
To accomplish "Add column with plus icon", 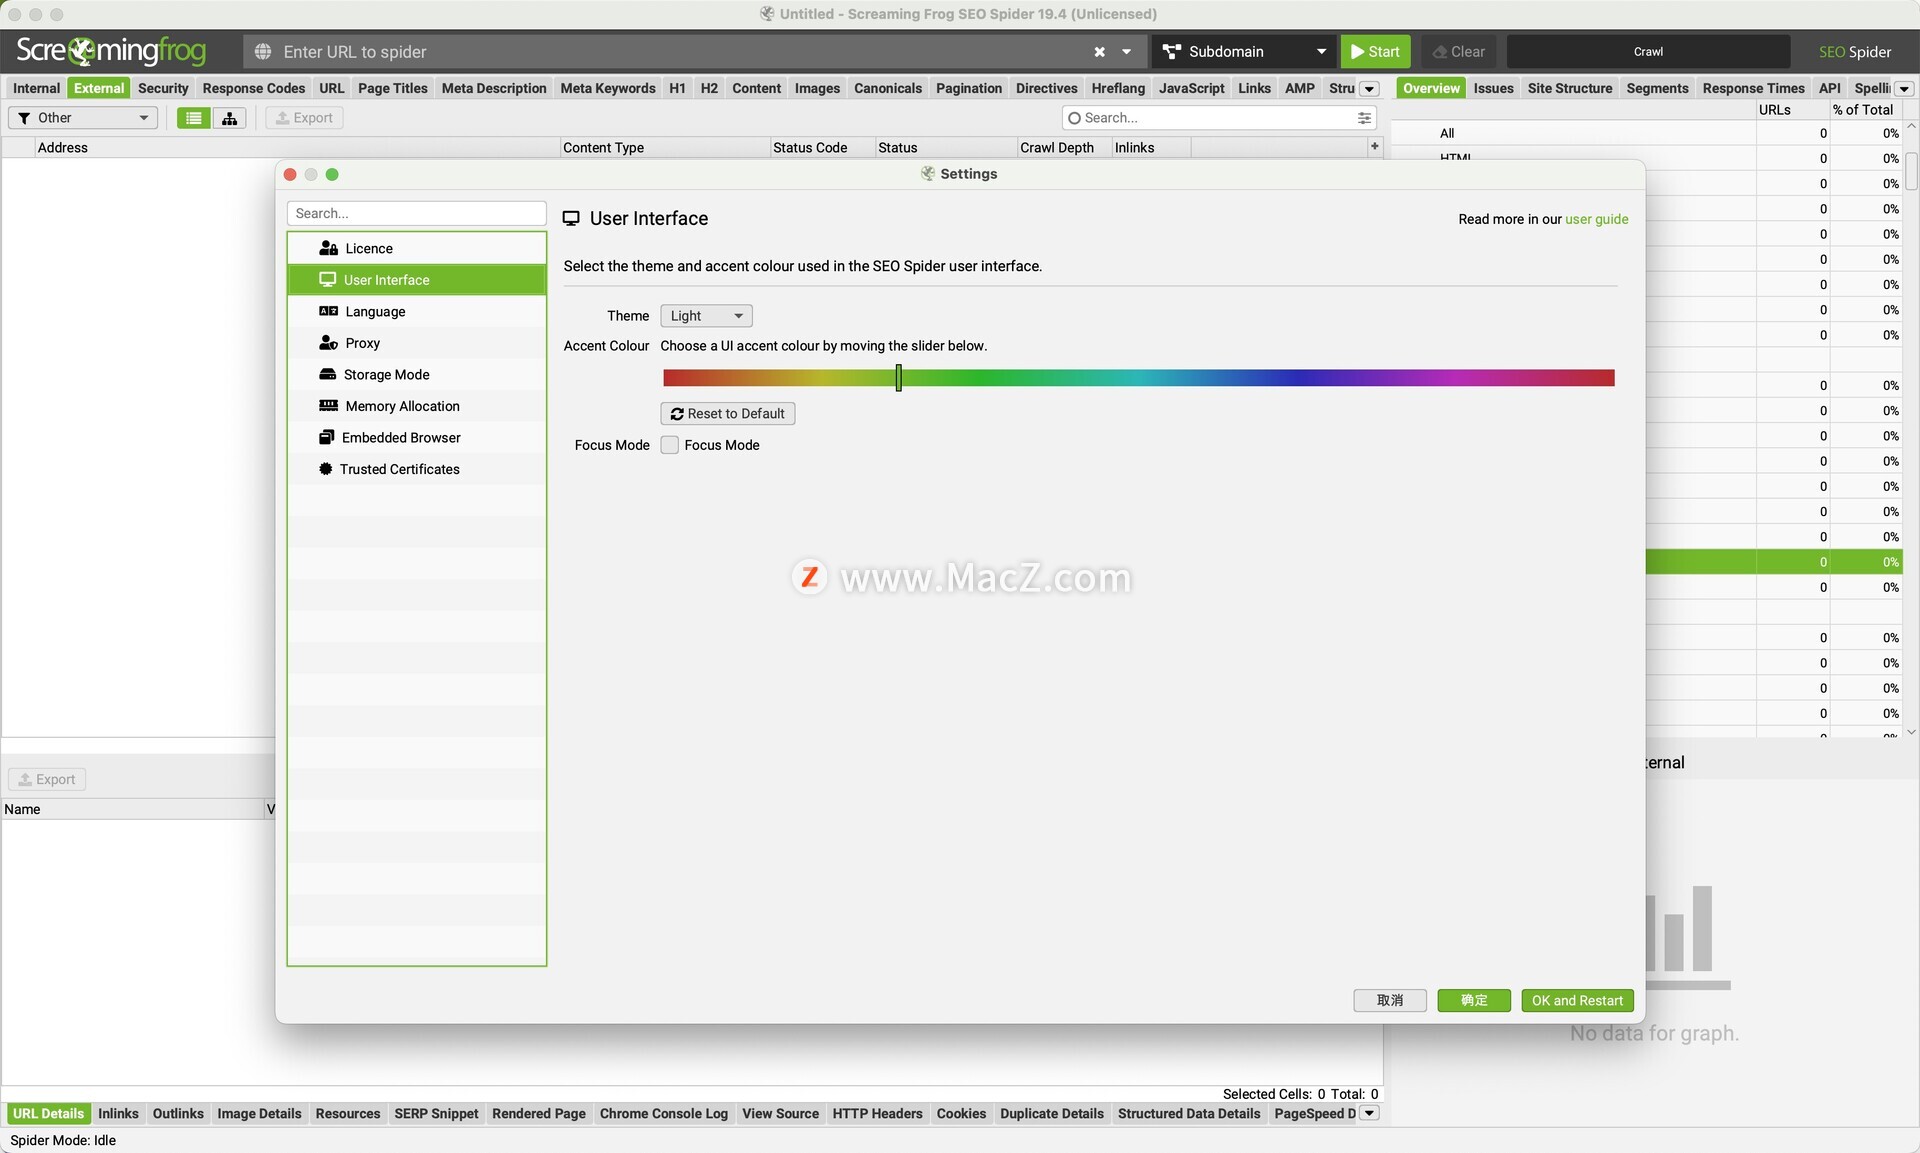I will tap(1374, 146).
